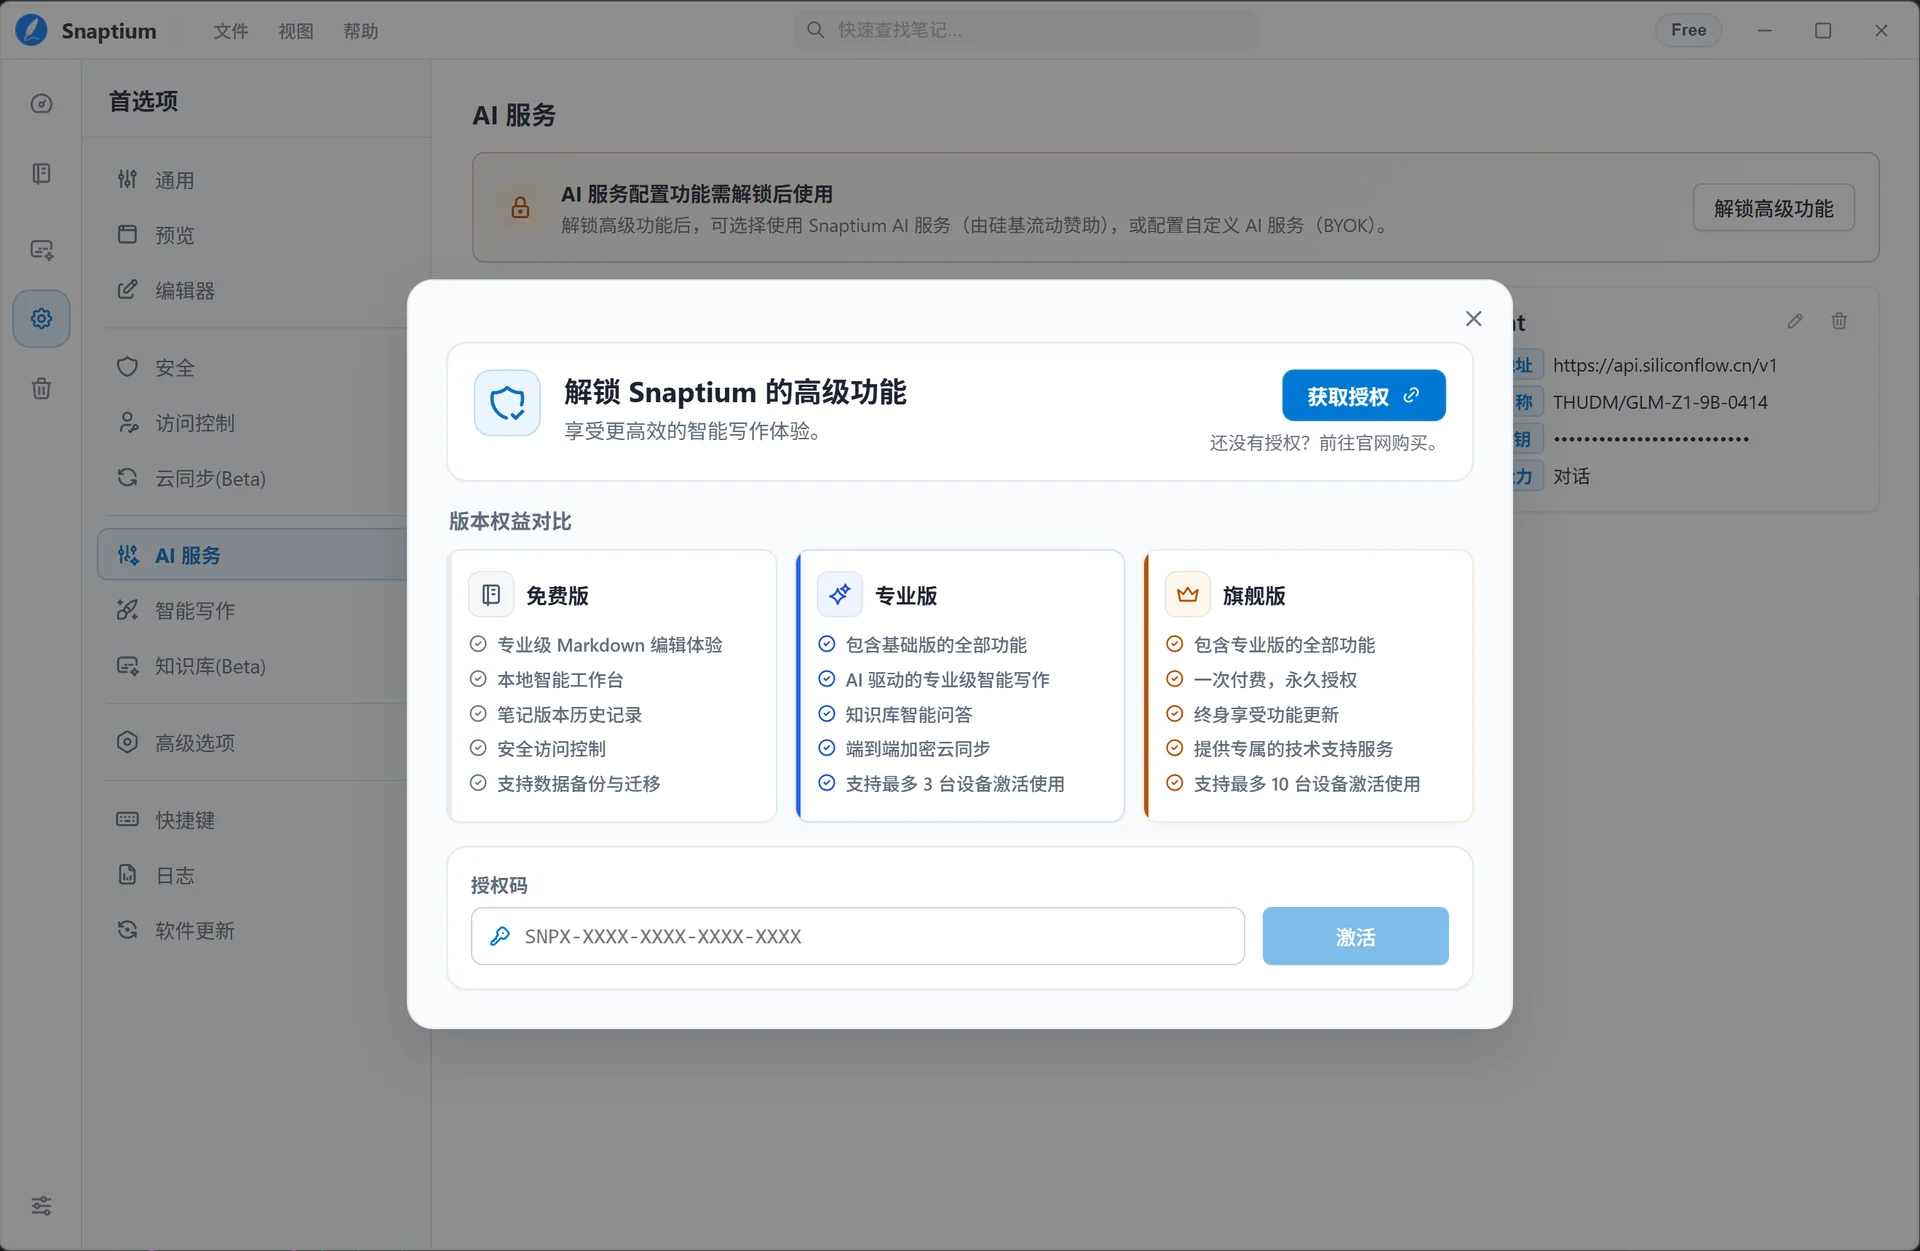The height and width of the screenshot is (1251, 1920).
Task: Select 知识库(Beta) in preferences
Action: click(255, 666)
